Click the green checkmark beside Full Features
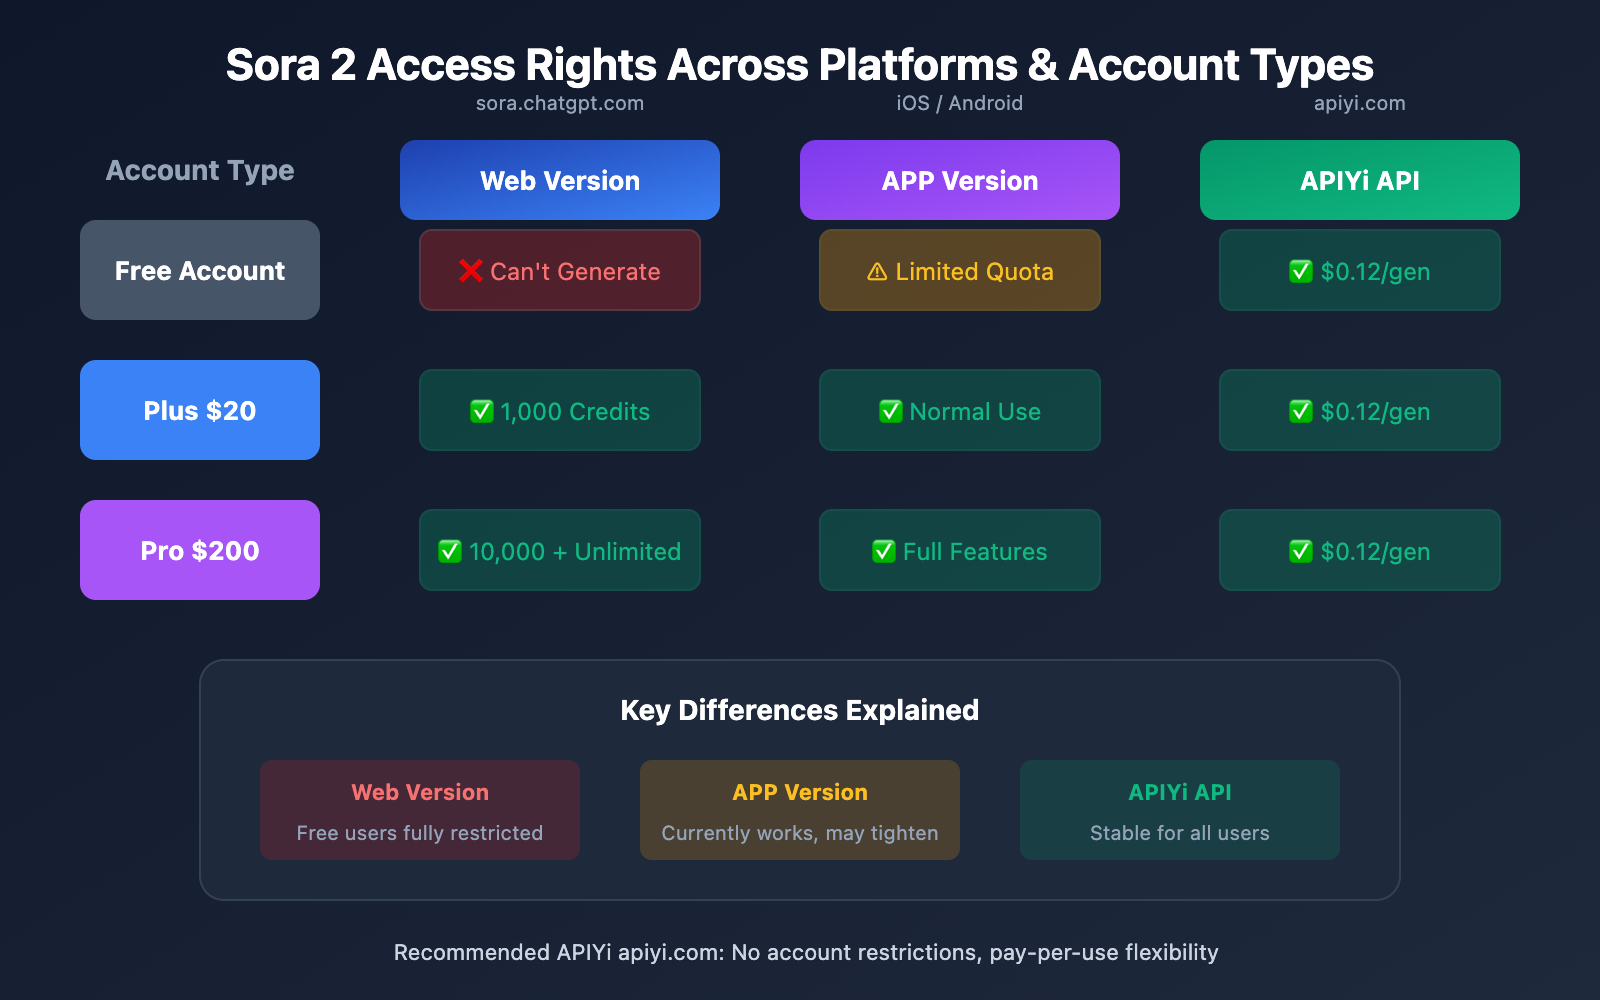The image size is (1600, 1000). (x=884, y=551)
